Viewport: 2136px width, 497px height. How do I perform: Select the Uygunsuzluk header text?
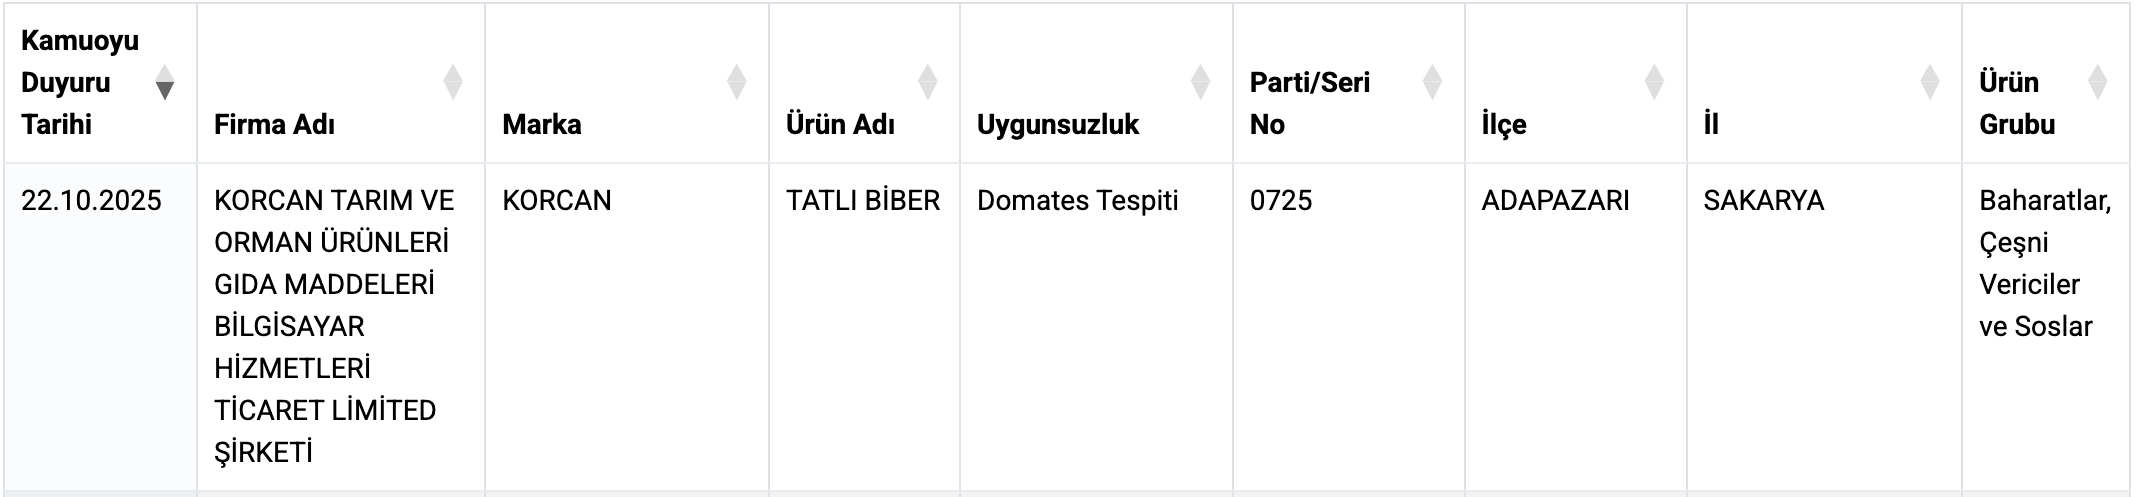[1058, 125]
